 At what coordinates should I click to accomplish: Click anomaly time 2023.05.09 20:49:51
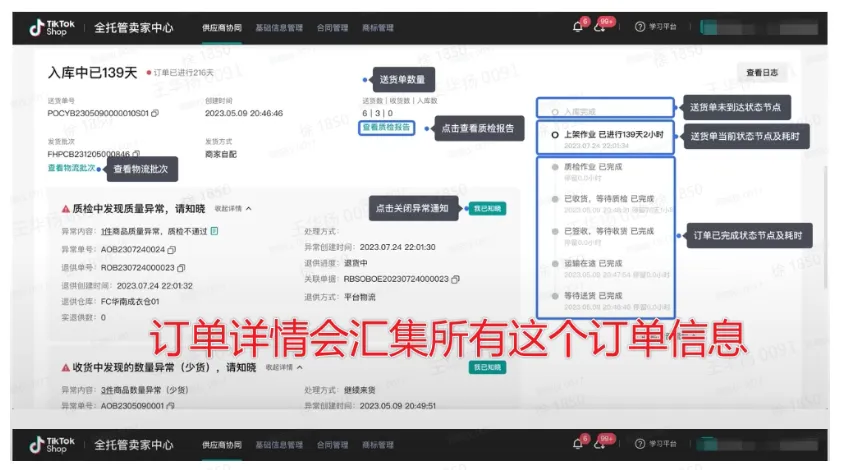397,406
